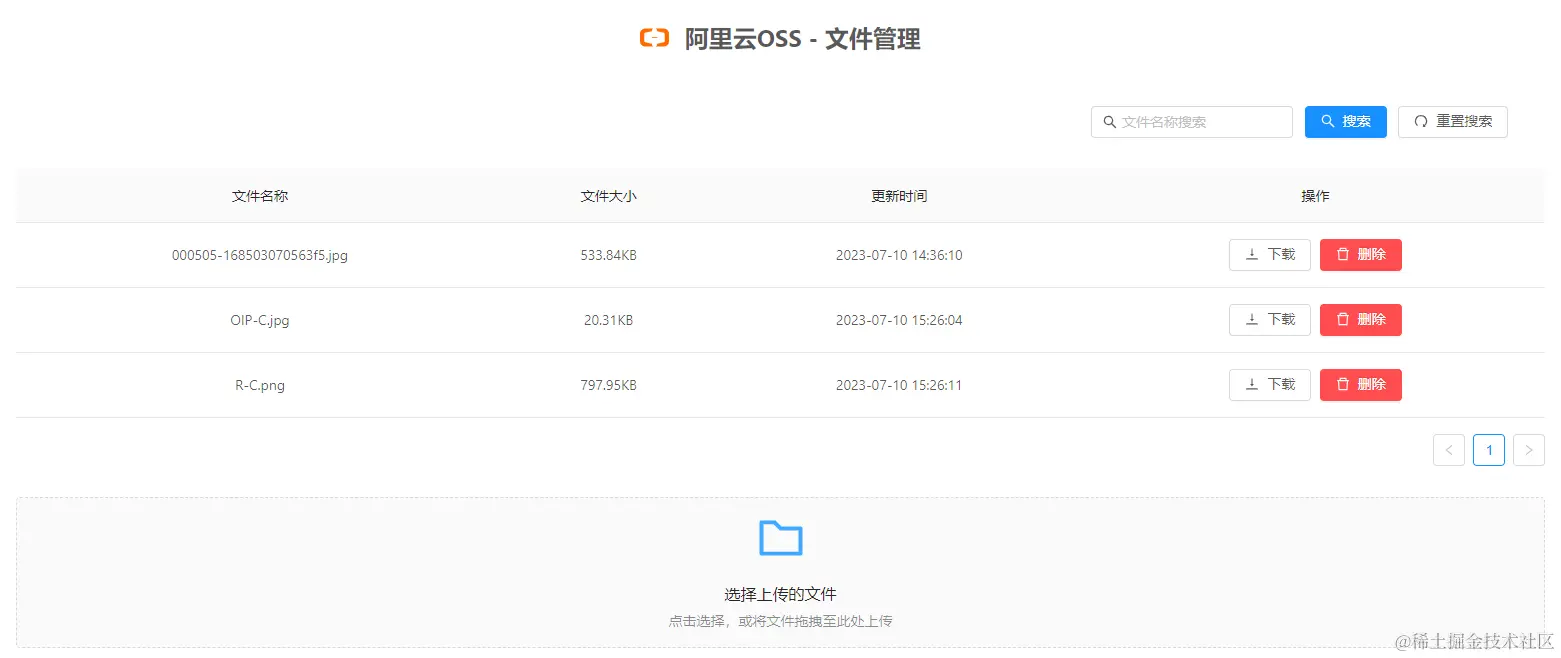
Task: Click size value 20.31KB
Action: click(608, 320)
